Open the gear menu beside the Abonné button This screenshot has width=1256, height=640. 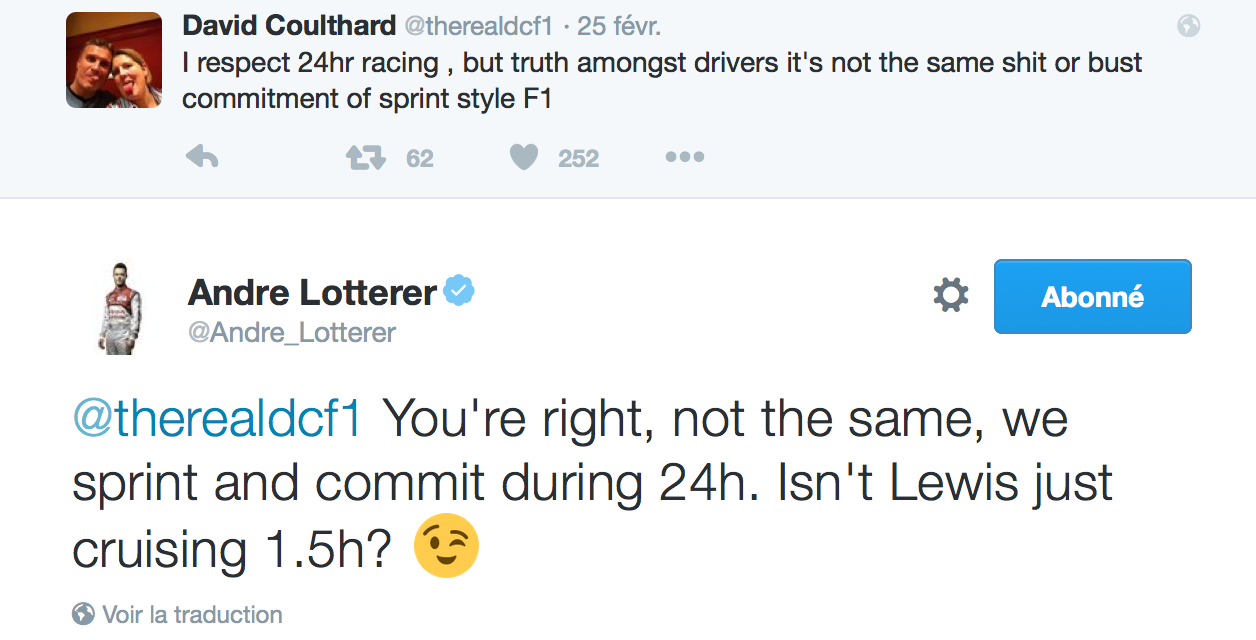(x=950, y=295)
